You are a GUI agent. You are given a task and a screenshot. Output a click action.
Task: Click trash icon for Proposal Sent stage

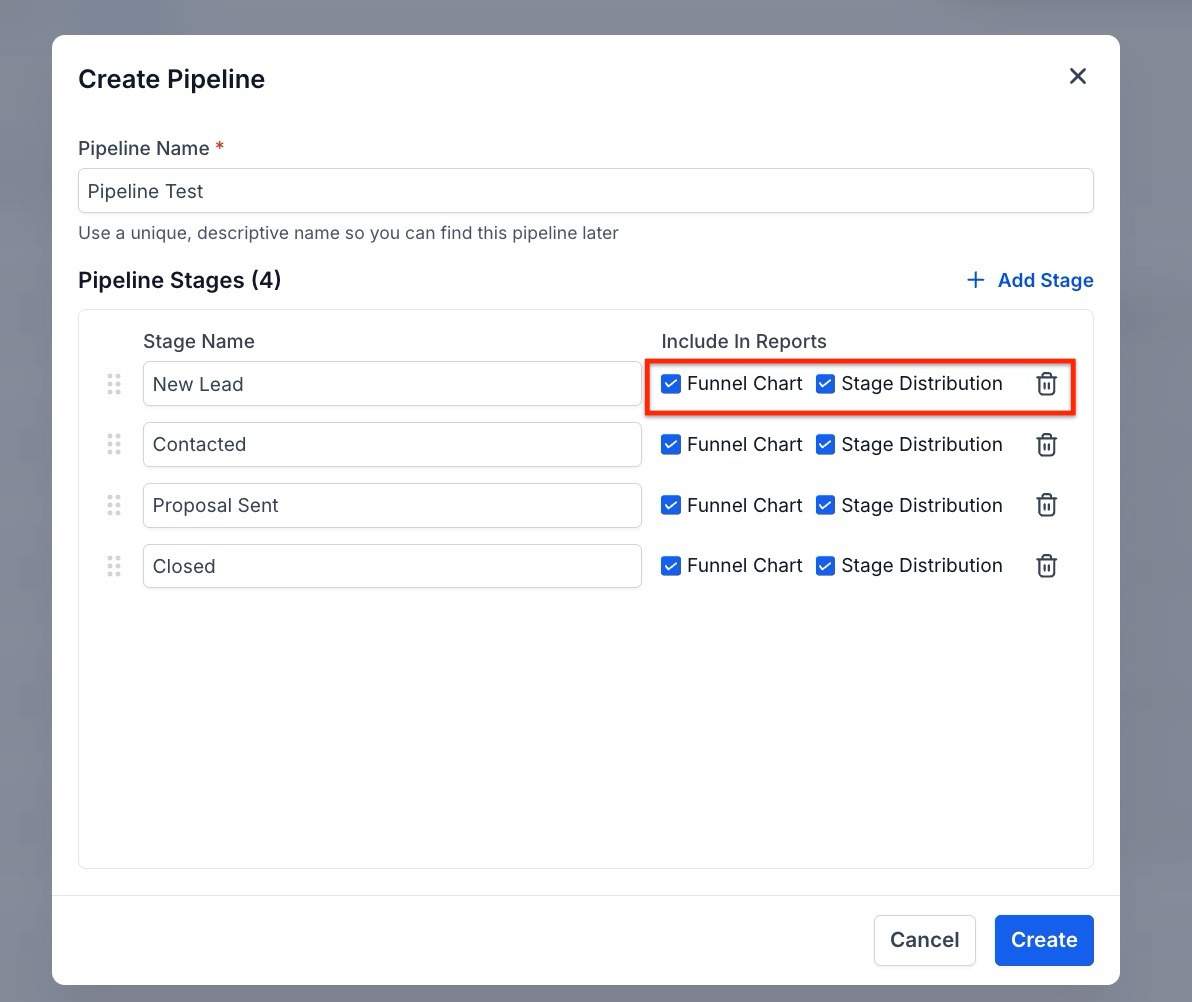(1046, 505)
